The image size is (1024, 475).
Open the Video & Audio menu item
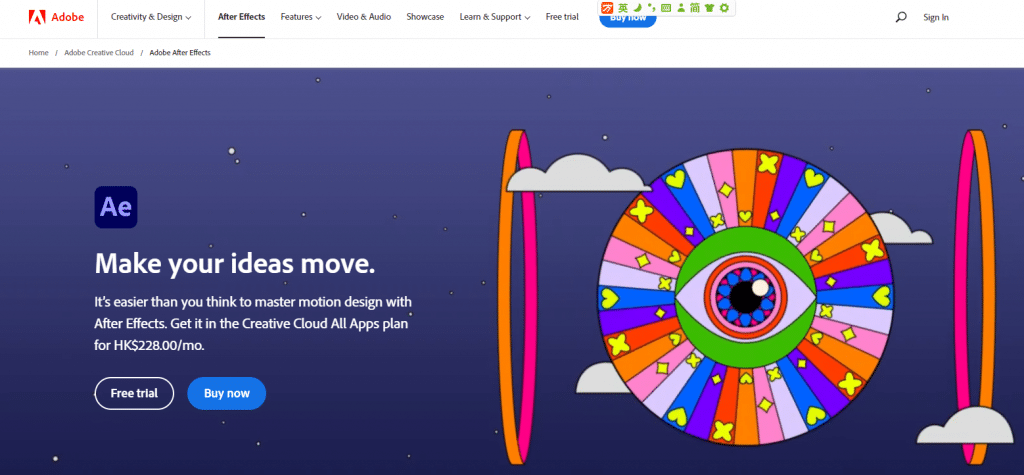364,17
